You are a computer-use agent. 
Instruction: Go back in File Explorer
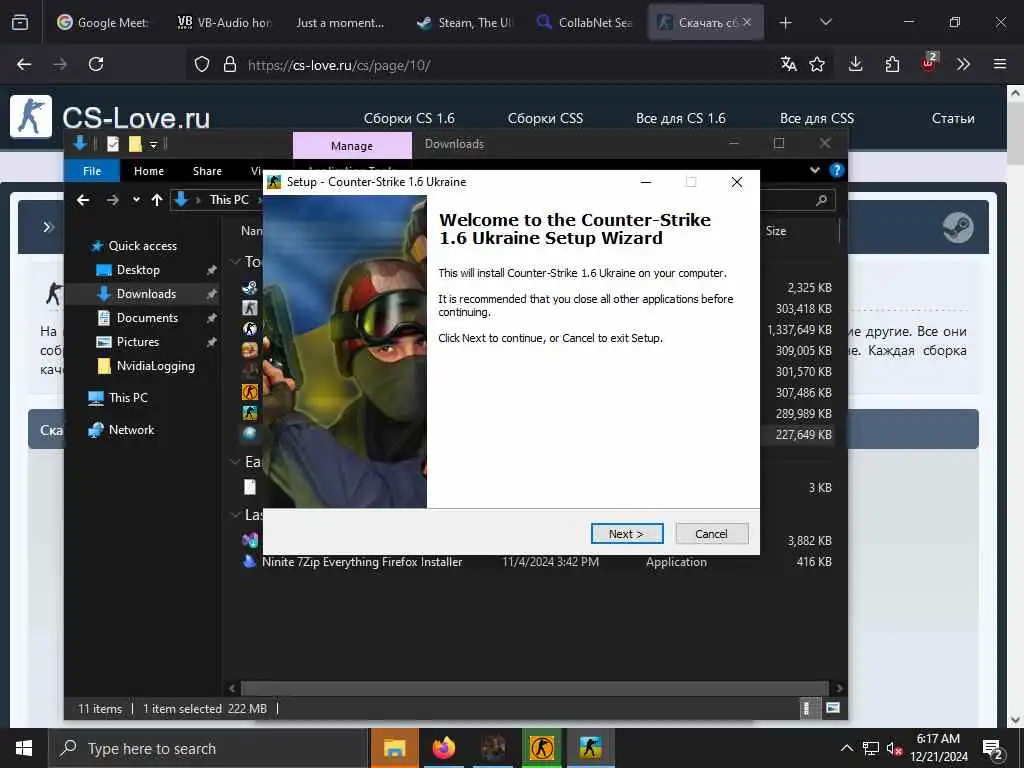pos(83,200)
